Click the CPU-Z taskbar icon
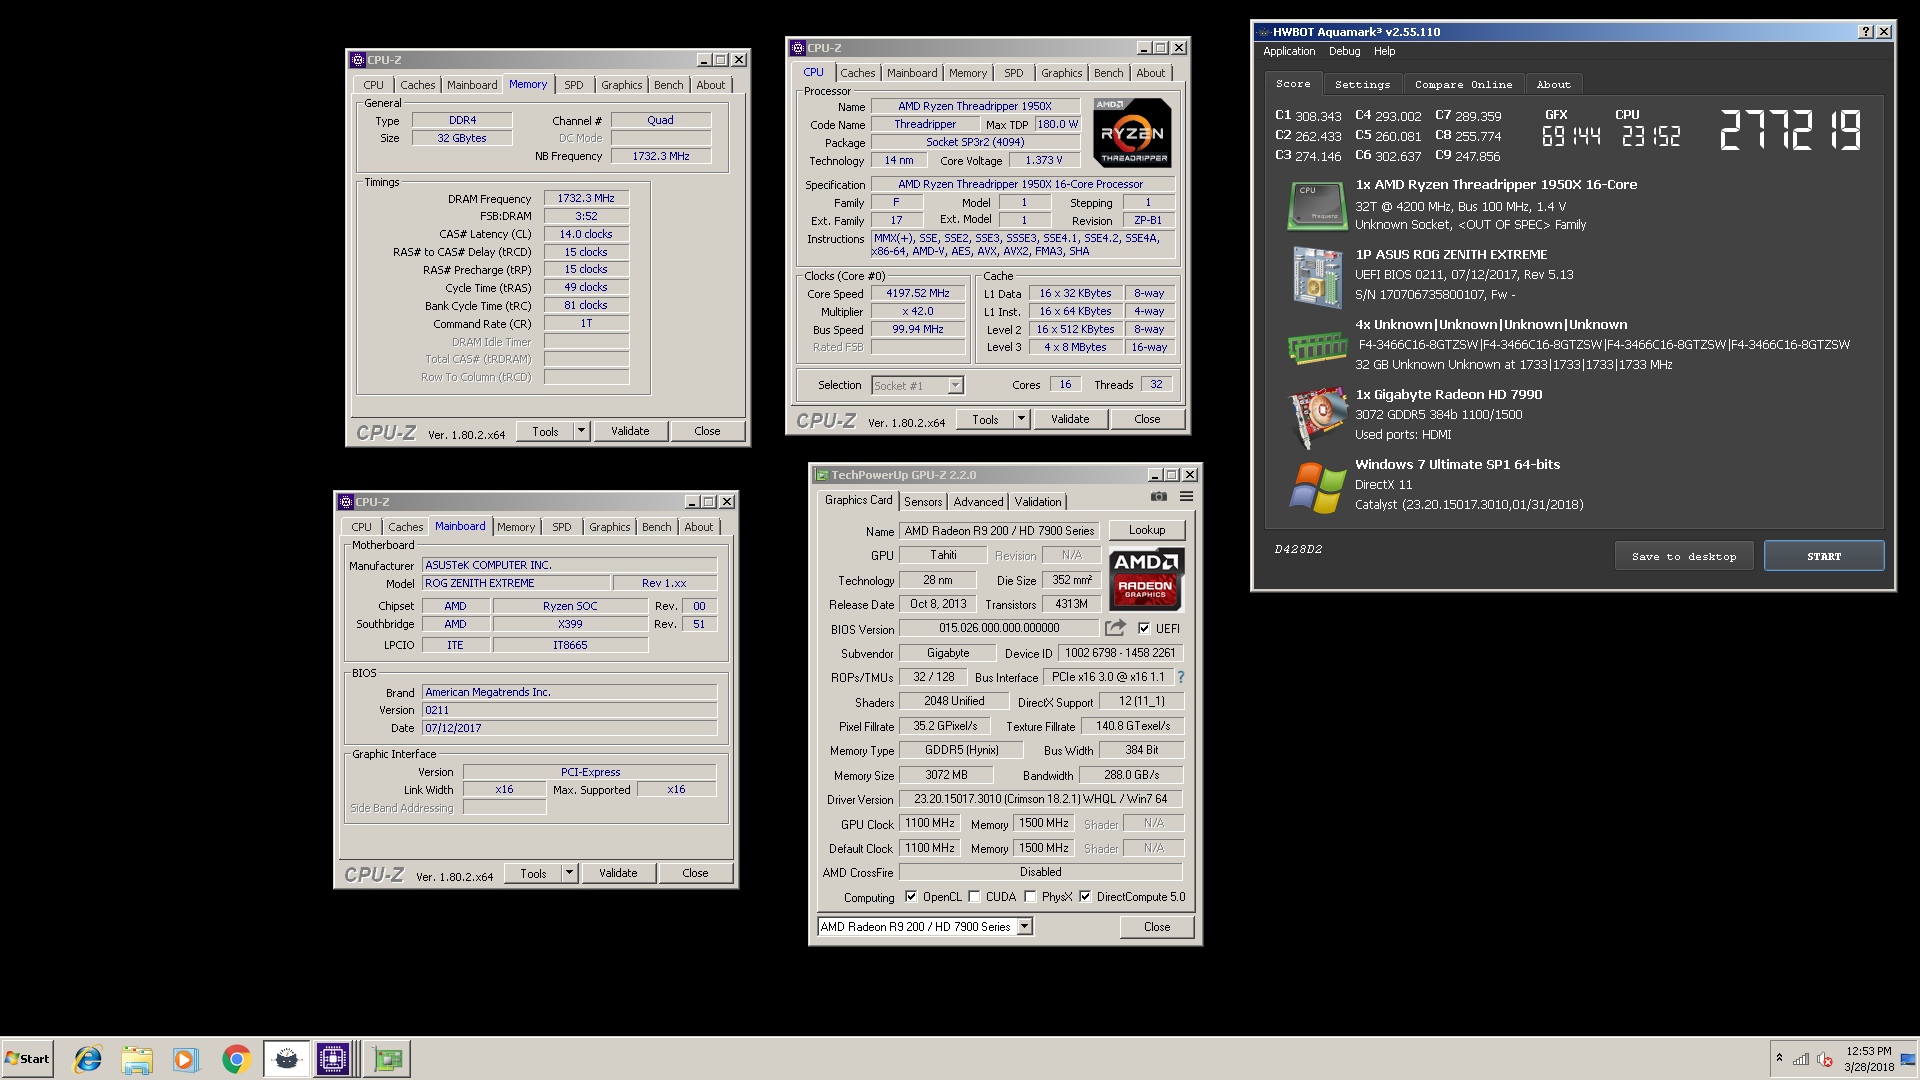Viewport: 1920px width, 1080px height. coord(334,1059)
